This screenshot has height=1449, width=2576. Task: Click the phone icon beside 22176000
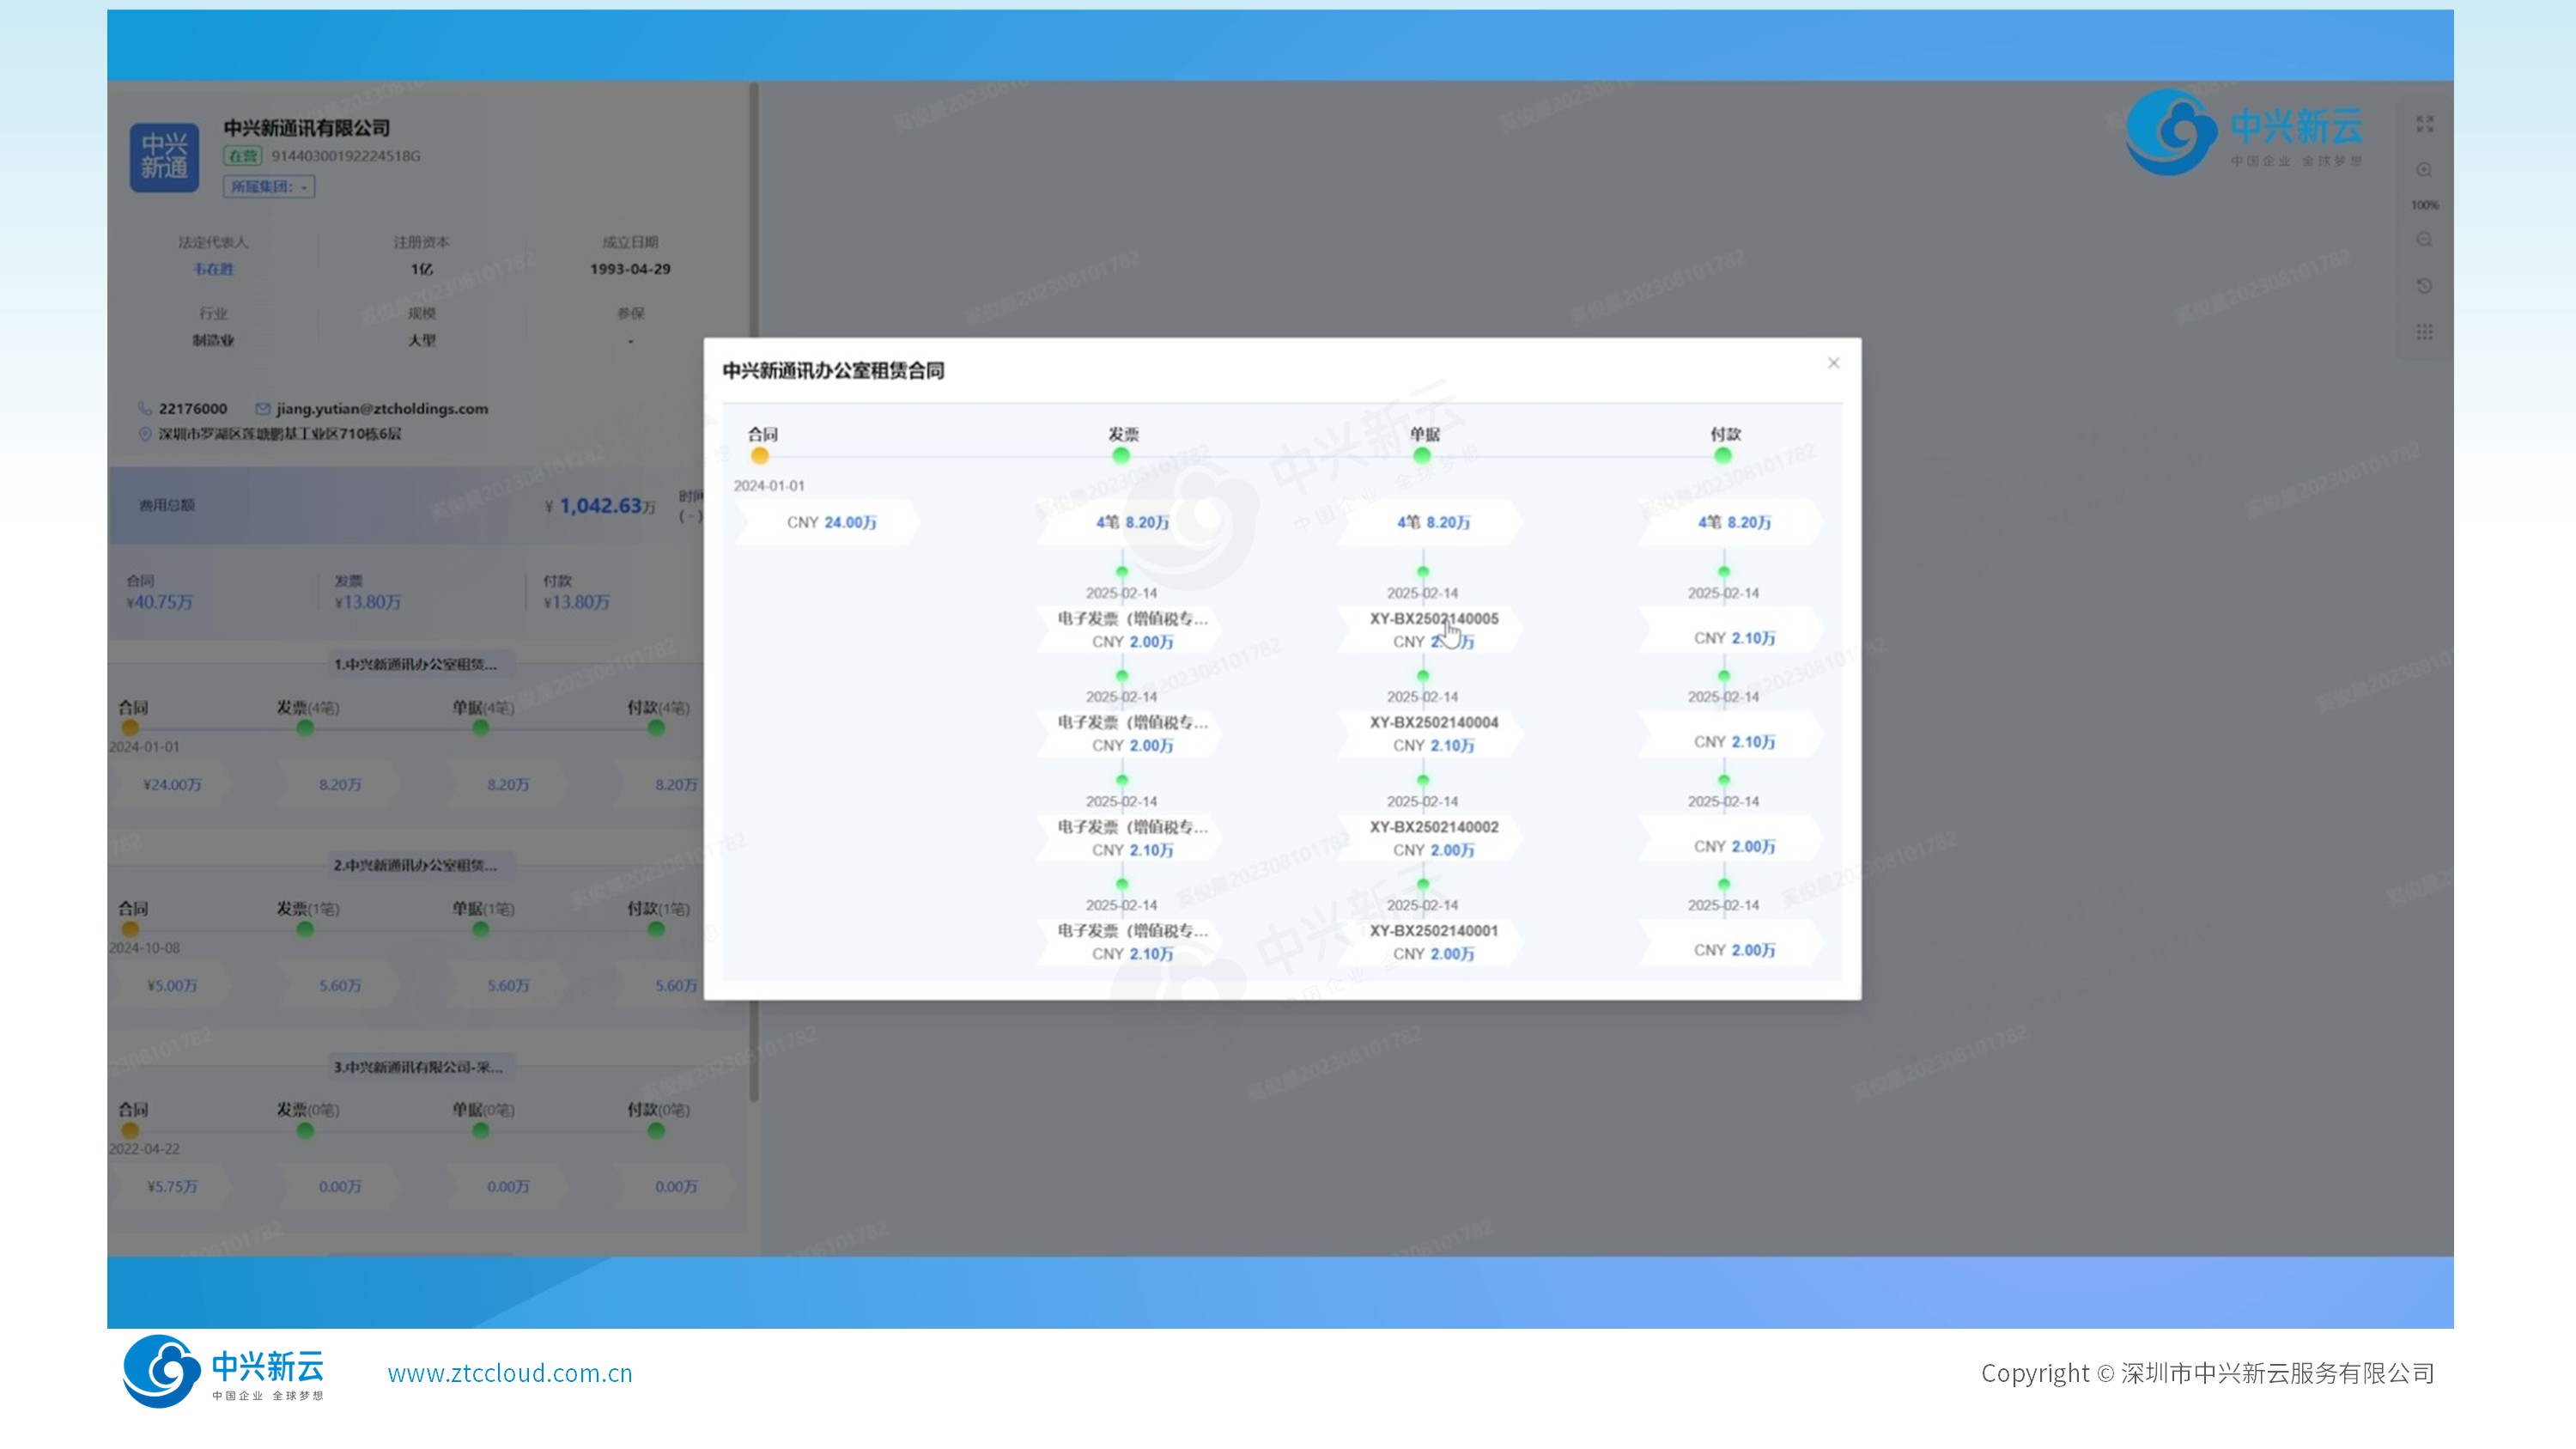tap(145, 408)
